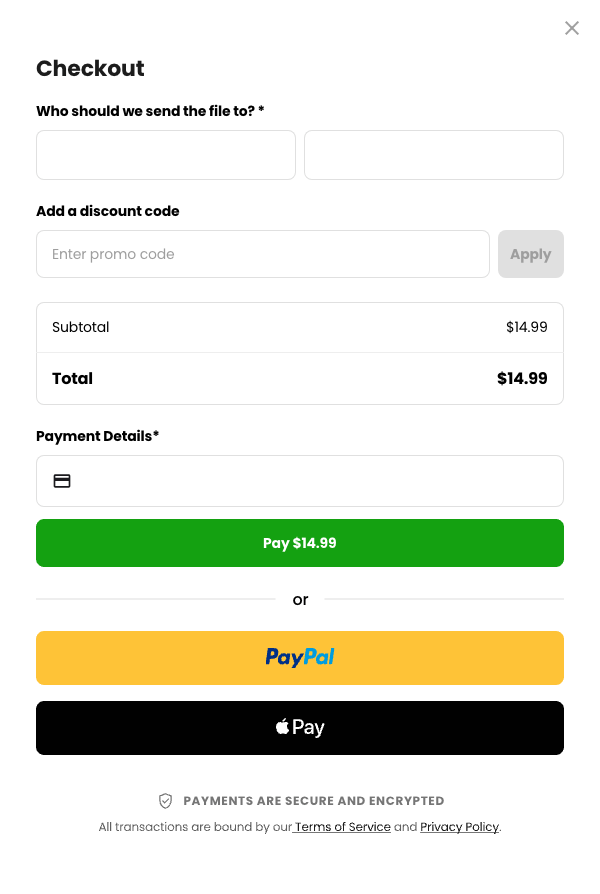Click the checkmark inside the security shield icon
The height and width of the screenshot is (894, 600).
coord(164,800)
